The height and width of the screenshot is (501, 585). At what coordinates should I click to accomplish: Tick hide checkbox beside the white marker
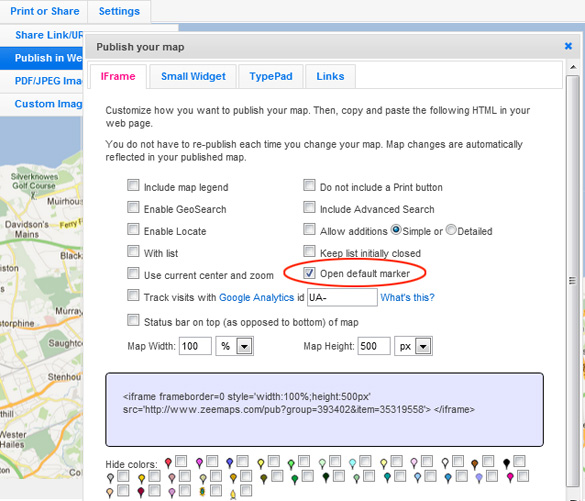[x=458, y=461]
